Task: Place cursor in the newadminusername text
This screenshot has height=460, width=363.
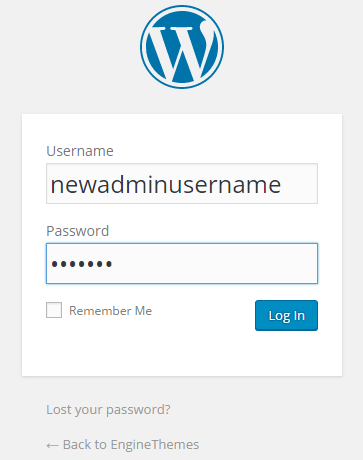Action: [166, 184]
